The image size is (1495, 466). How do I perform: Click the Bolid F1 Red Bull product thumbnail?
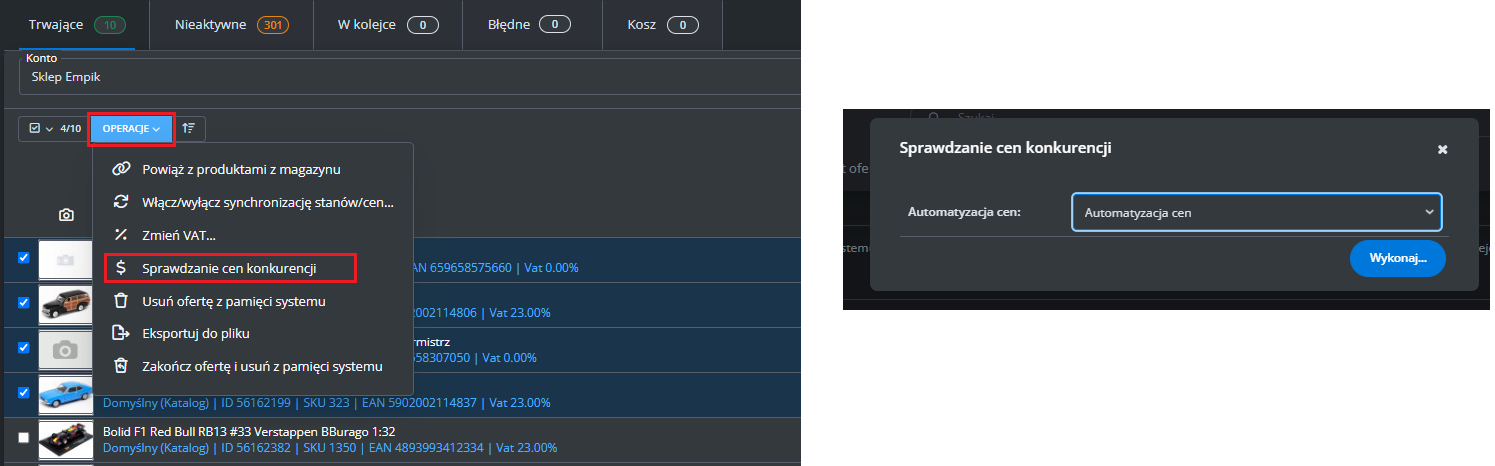[66, 438]
